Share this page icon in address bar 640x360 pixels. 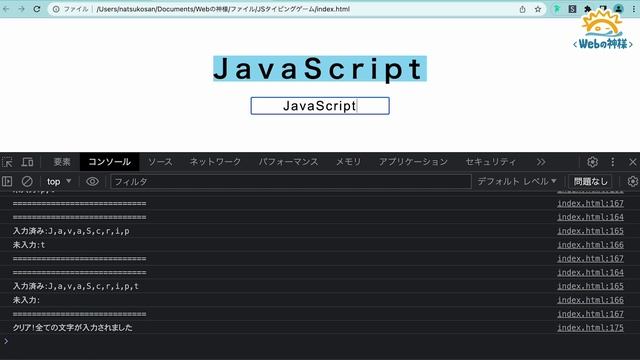coord(522,9)
